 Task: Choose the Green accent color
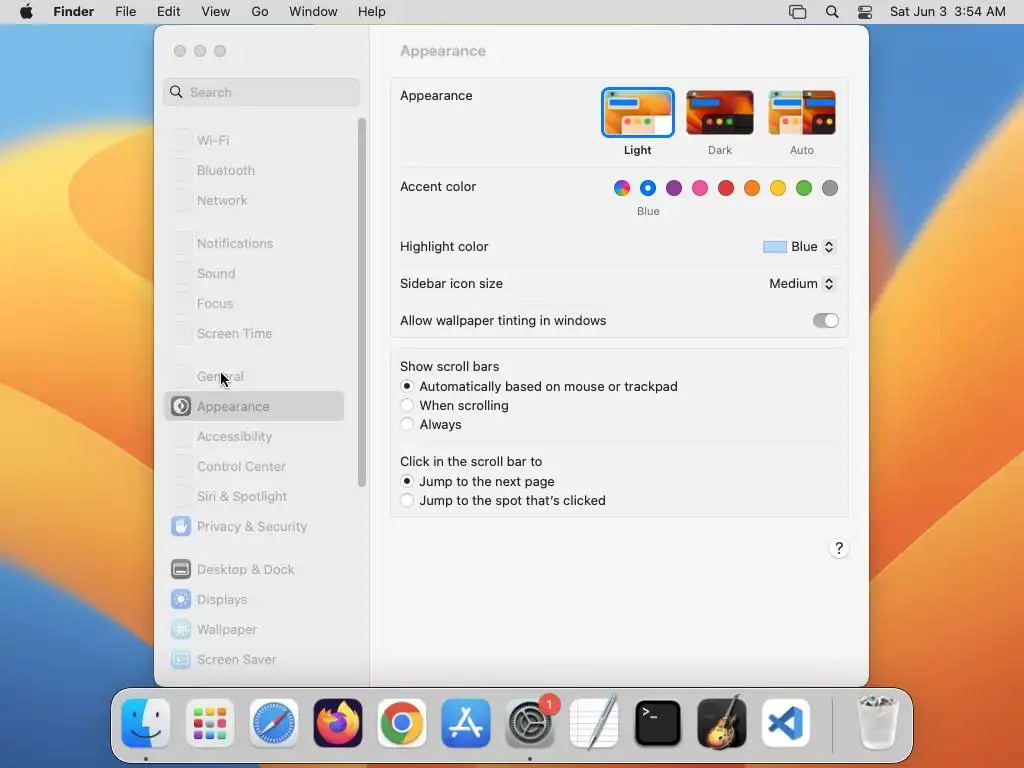click(x=804, y=188)
